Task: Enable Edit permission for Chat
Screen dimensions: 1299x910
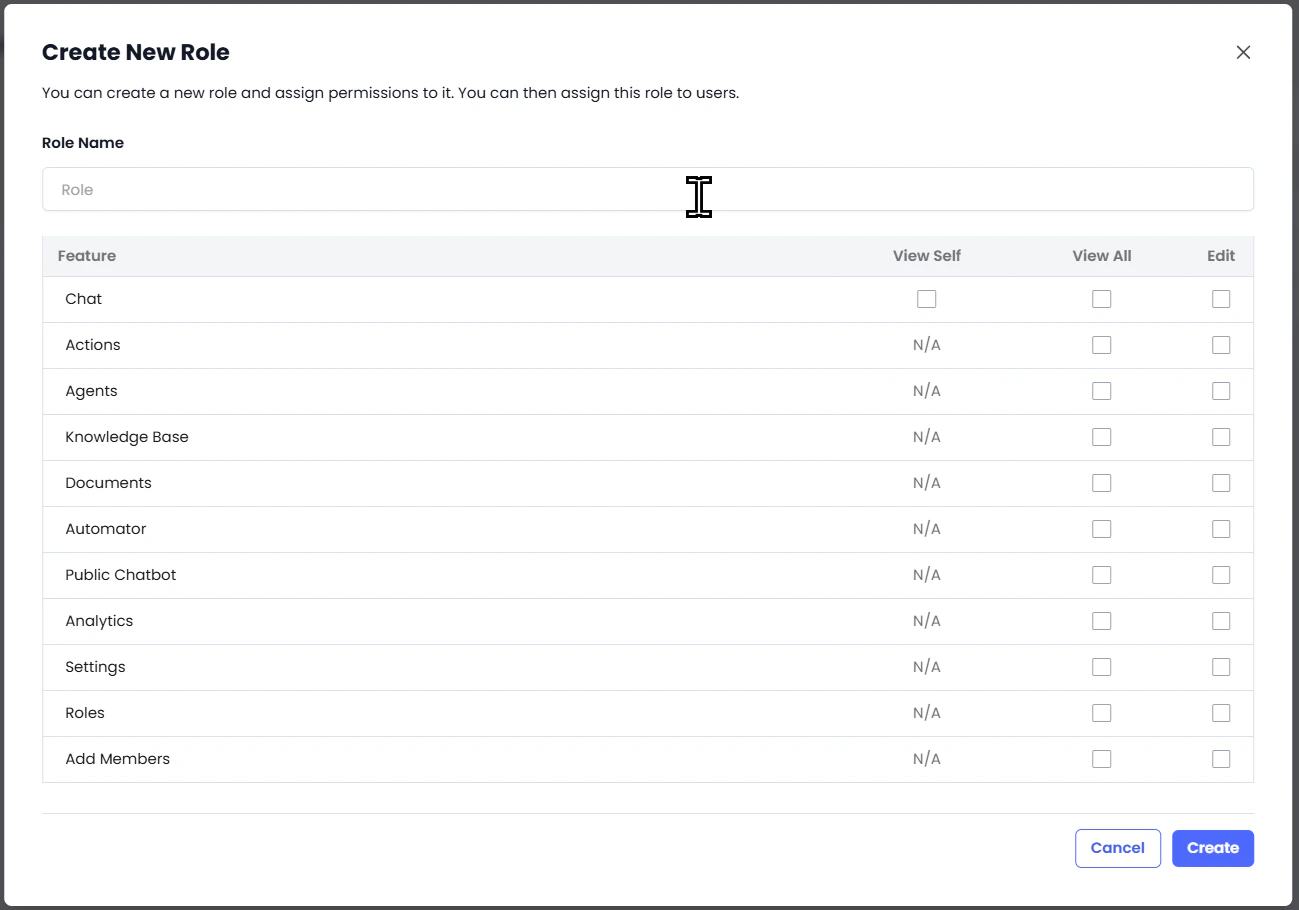Action: click(1221, 299)
